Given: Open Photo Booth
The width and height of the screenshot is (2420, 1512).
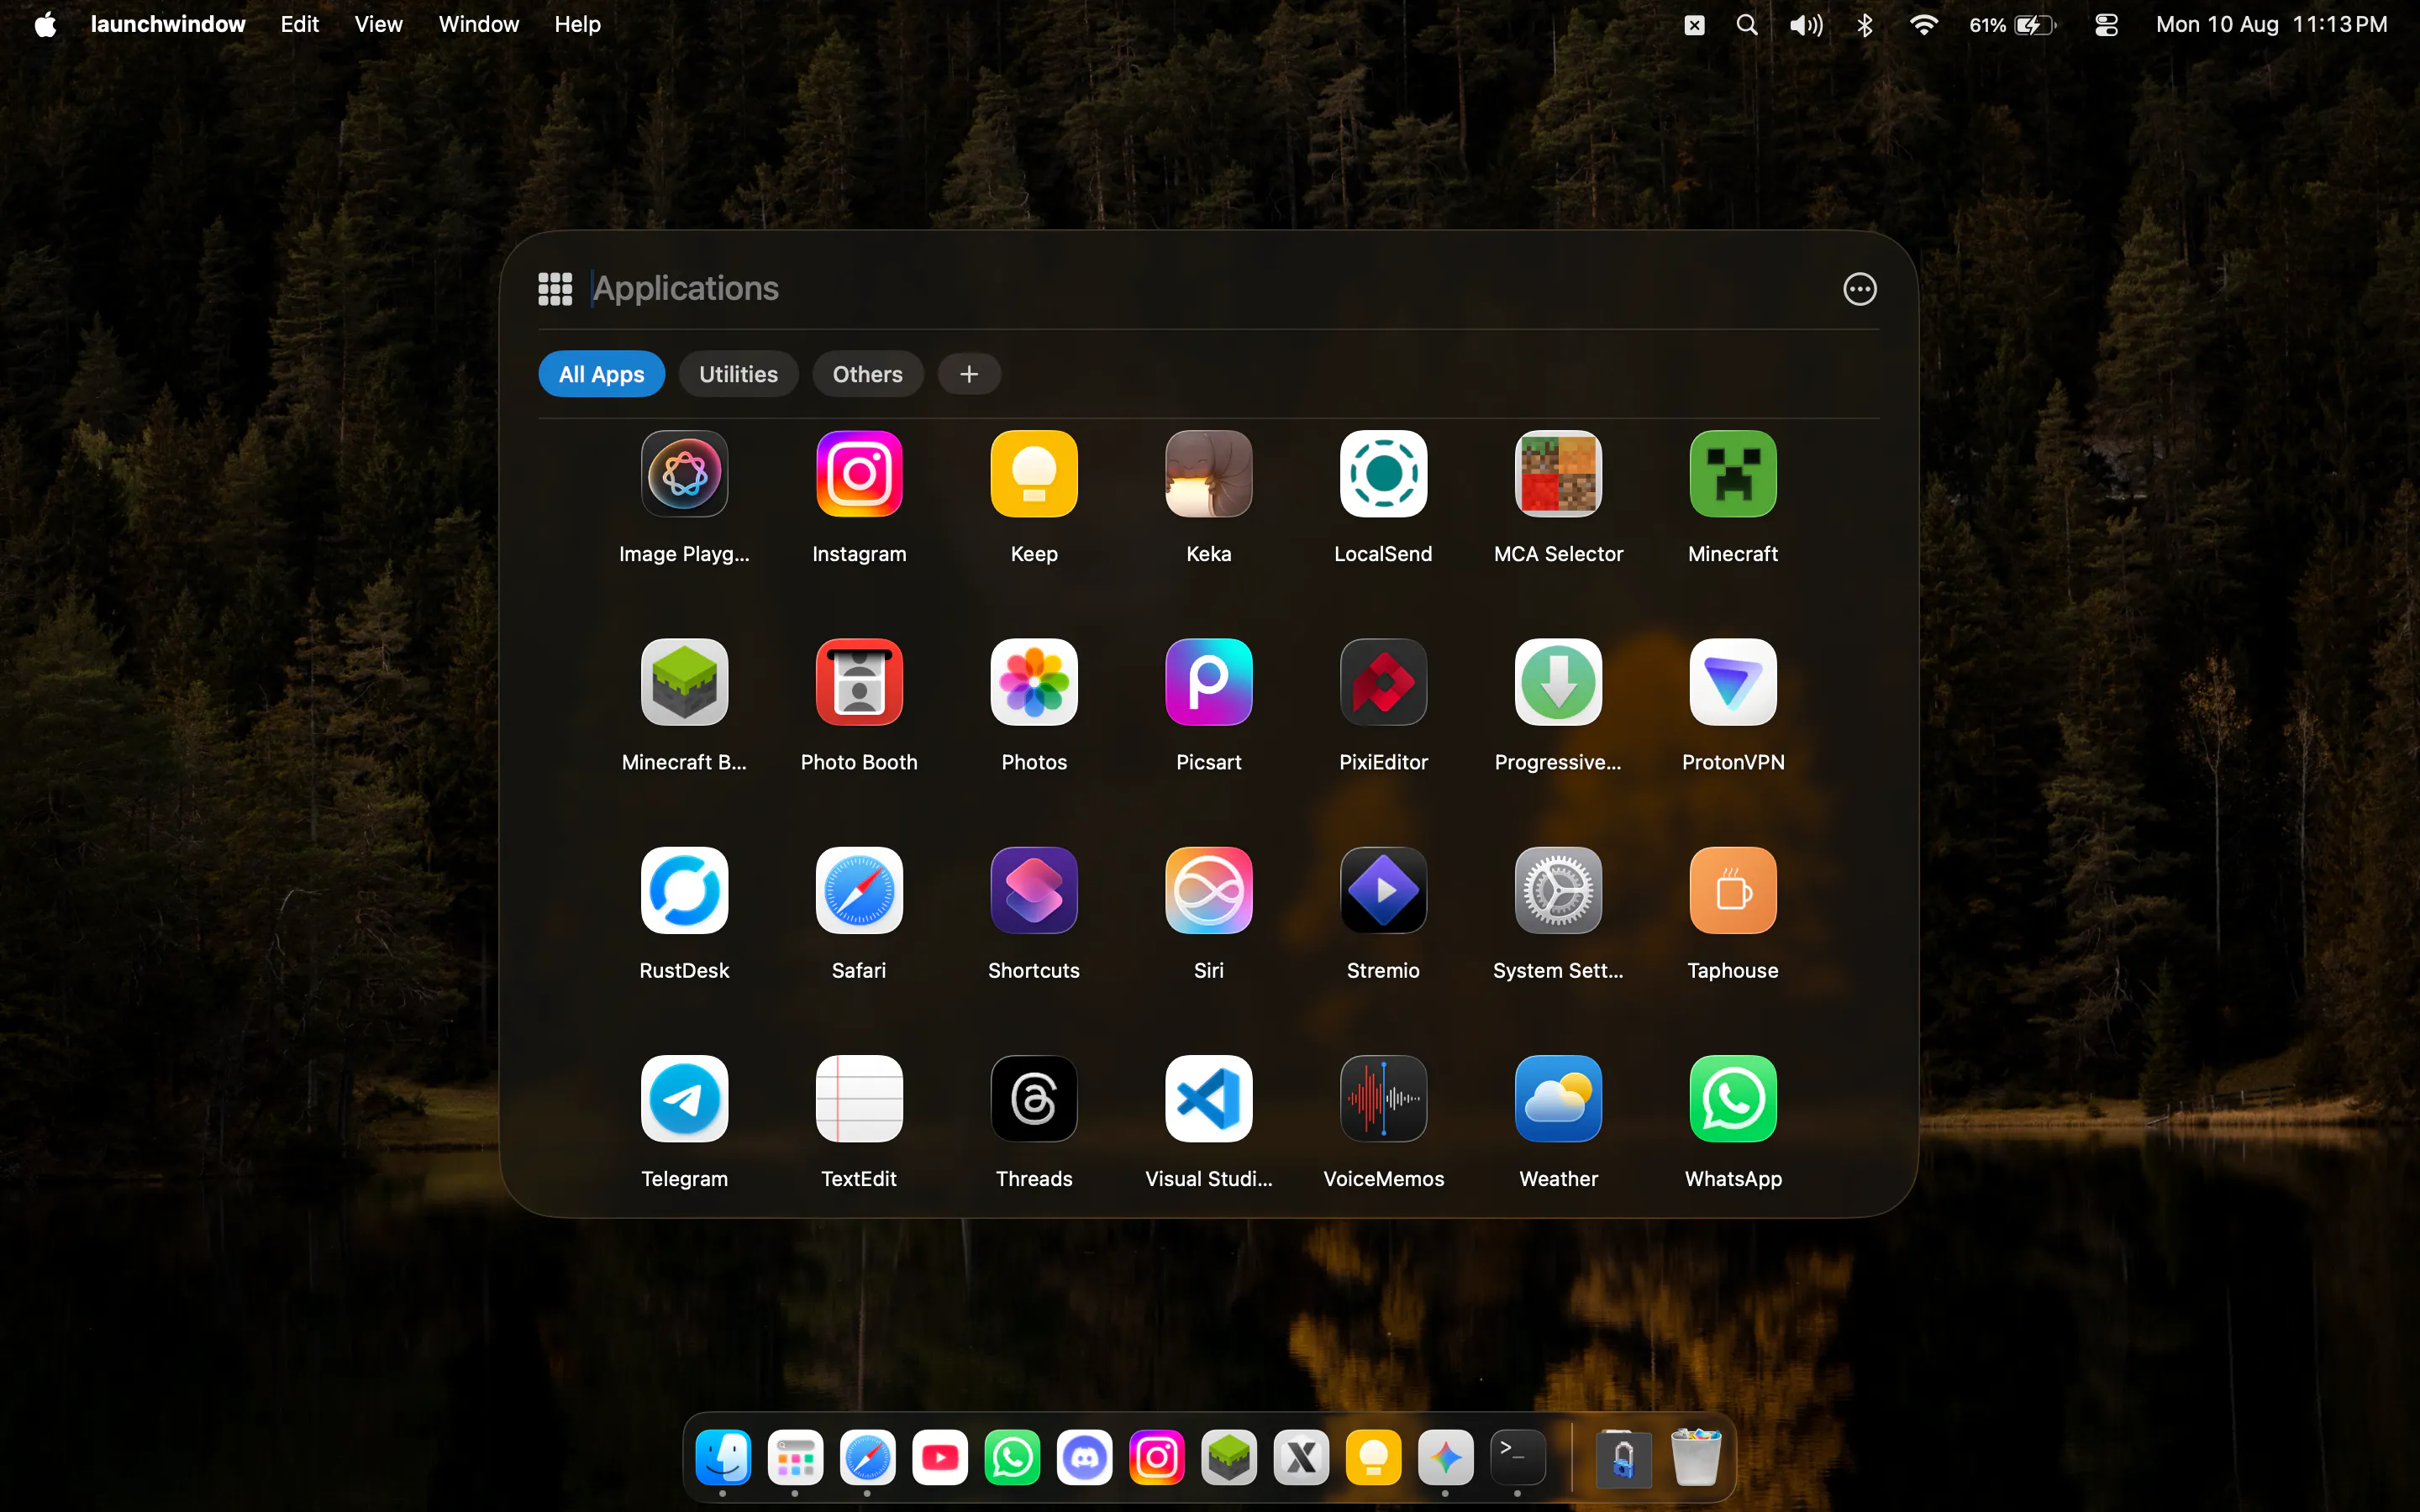Looking at the screenshot, I should (859, 682).
